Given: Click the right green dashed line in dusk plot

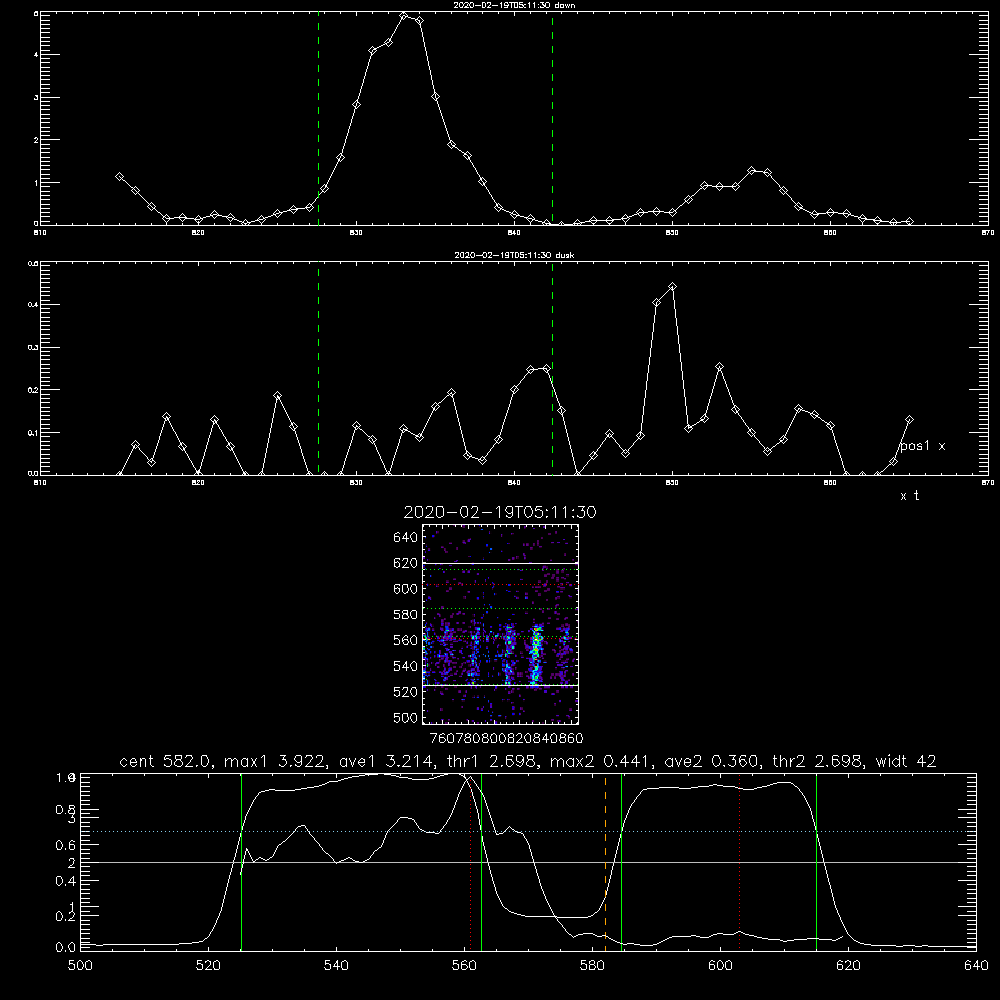Looking at the screenshot, I should tap(552, 369).
